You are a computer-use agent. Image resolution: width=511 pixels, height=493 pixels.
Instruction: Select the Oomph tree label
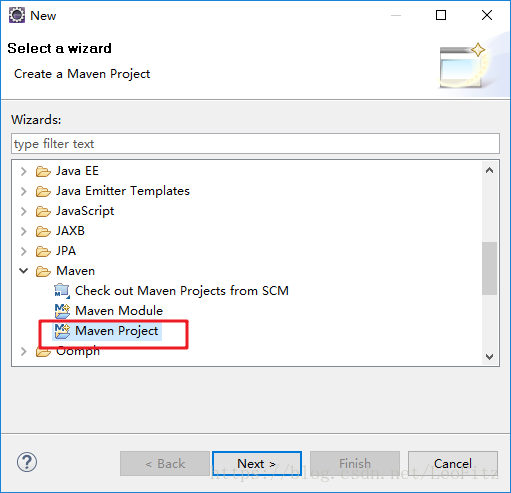tap(78, 351)
